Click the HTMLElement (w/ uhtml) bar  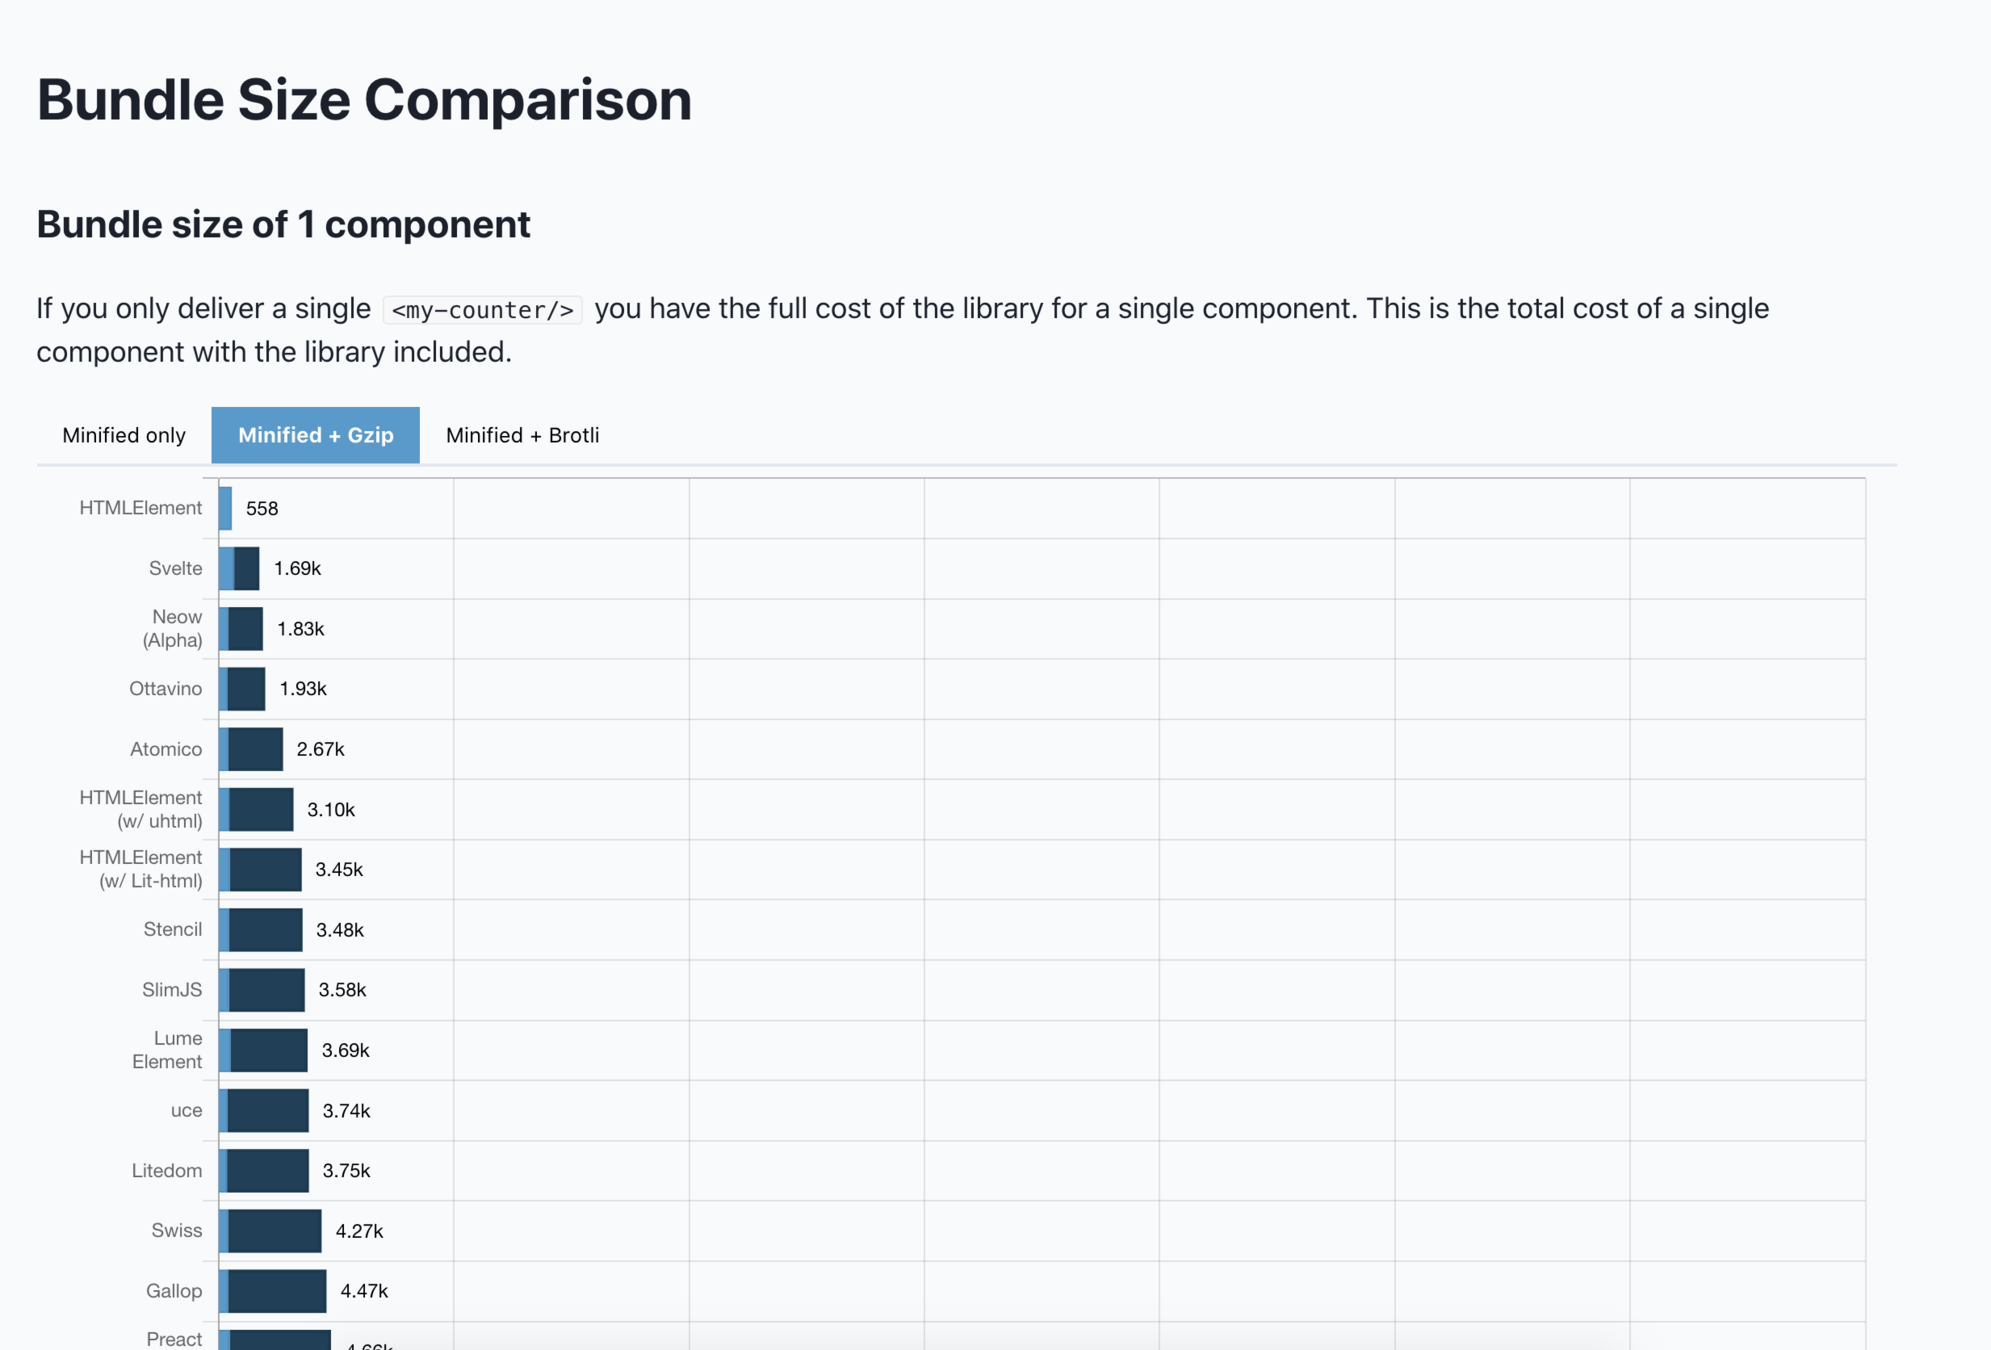(x=258, y=809)
